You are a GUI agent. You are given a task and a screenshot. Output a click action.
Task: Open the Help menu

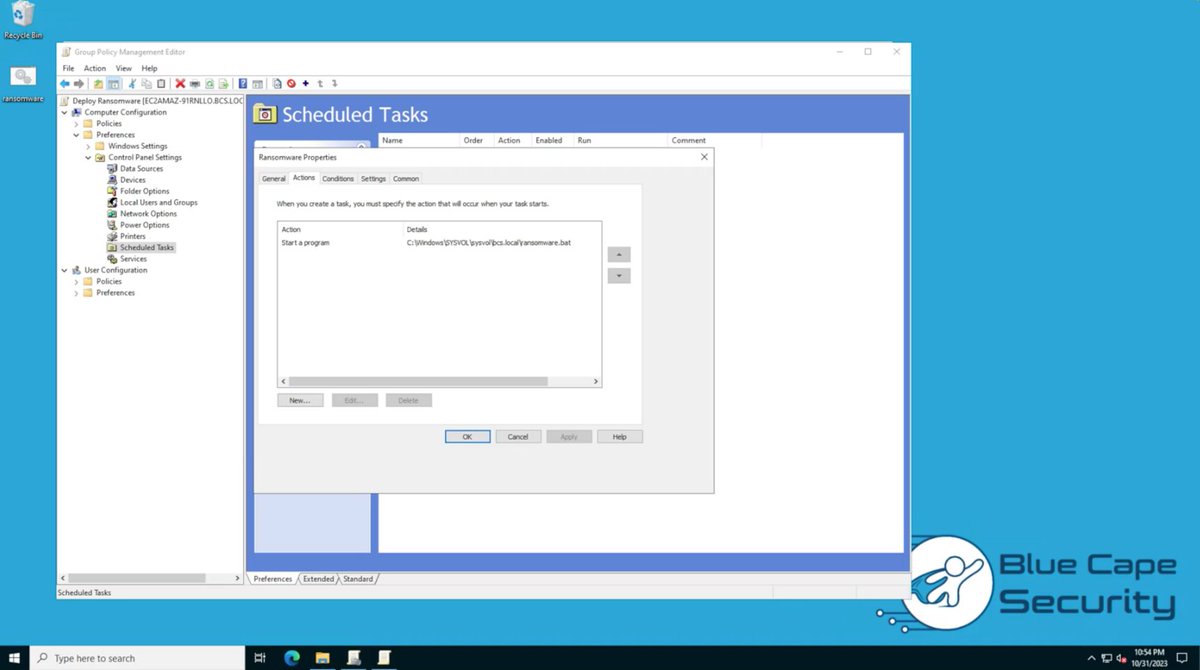click(149, 68)
